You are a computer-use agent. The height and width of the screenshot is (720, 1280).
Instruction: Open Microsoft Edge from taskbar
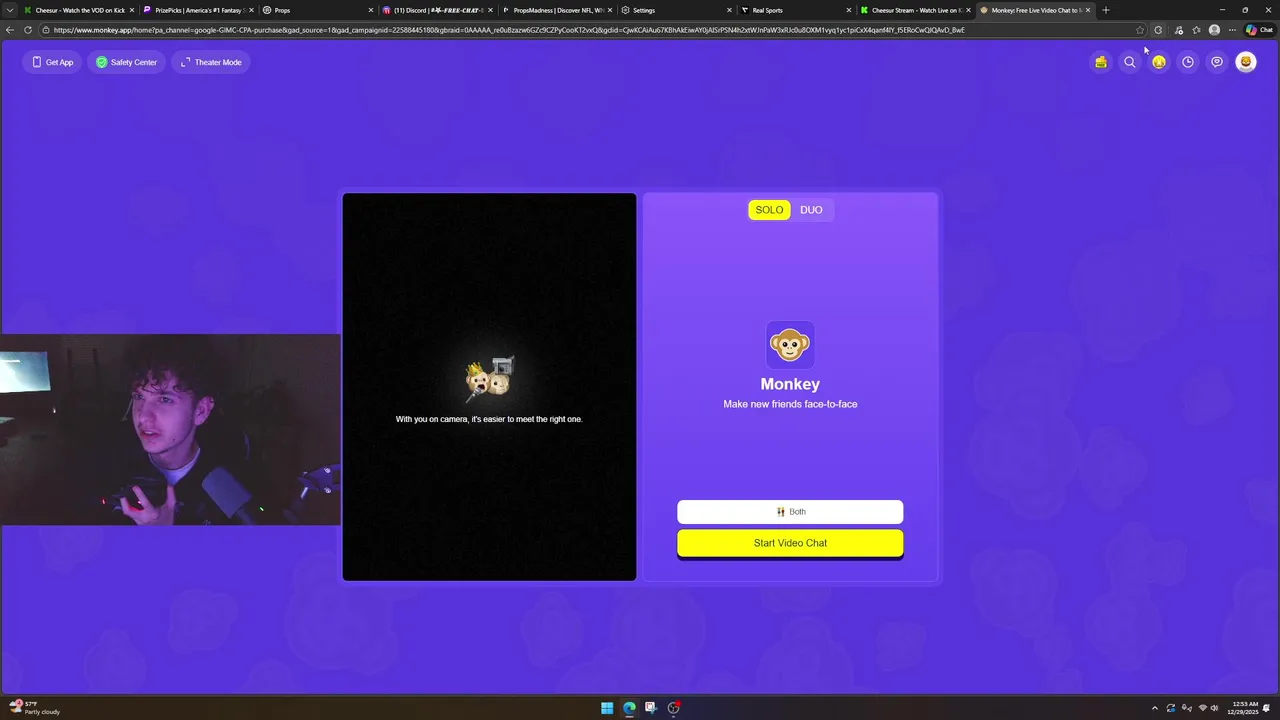(629, 708)
